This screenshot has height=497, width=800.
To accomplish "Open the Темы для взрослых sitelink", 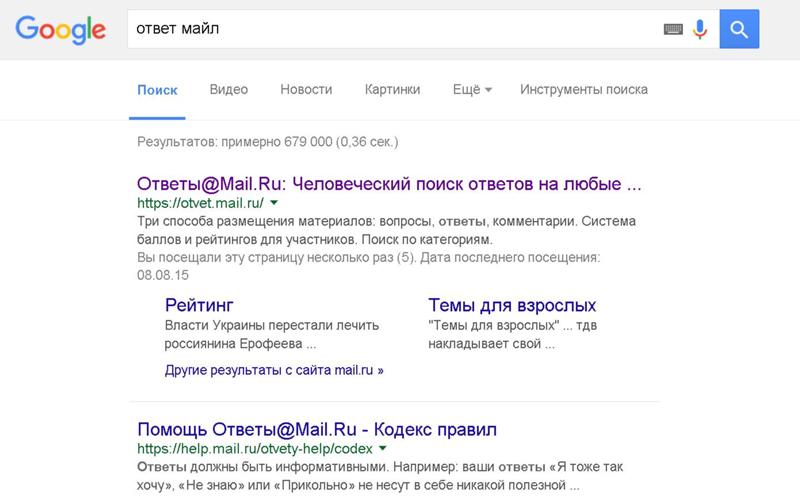I will coord(512,305).
